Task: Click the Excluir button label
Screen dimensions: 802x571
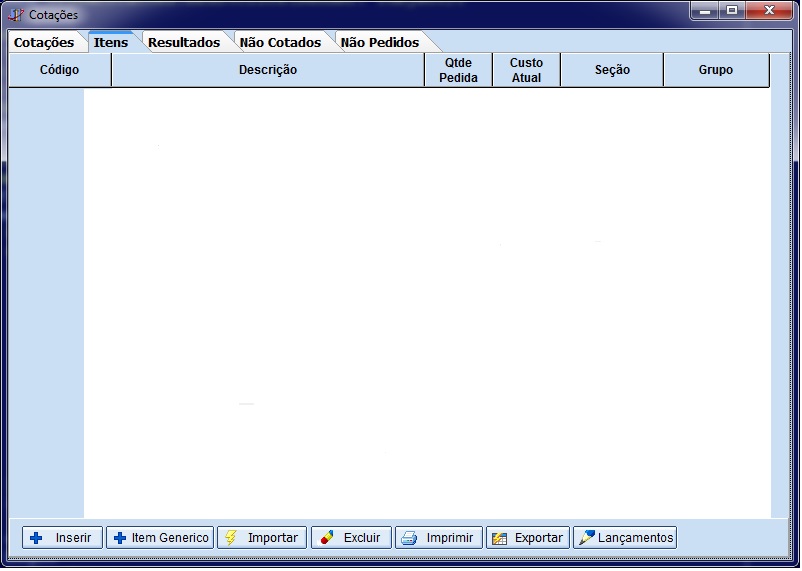Action: tap(362, 538)
